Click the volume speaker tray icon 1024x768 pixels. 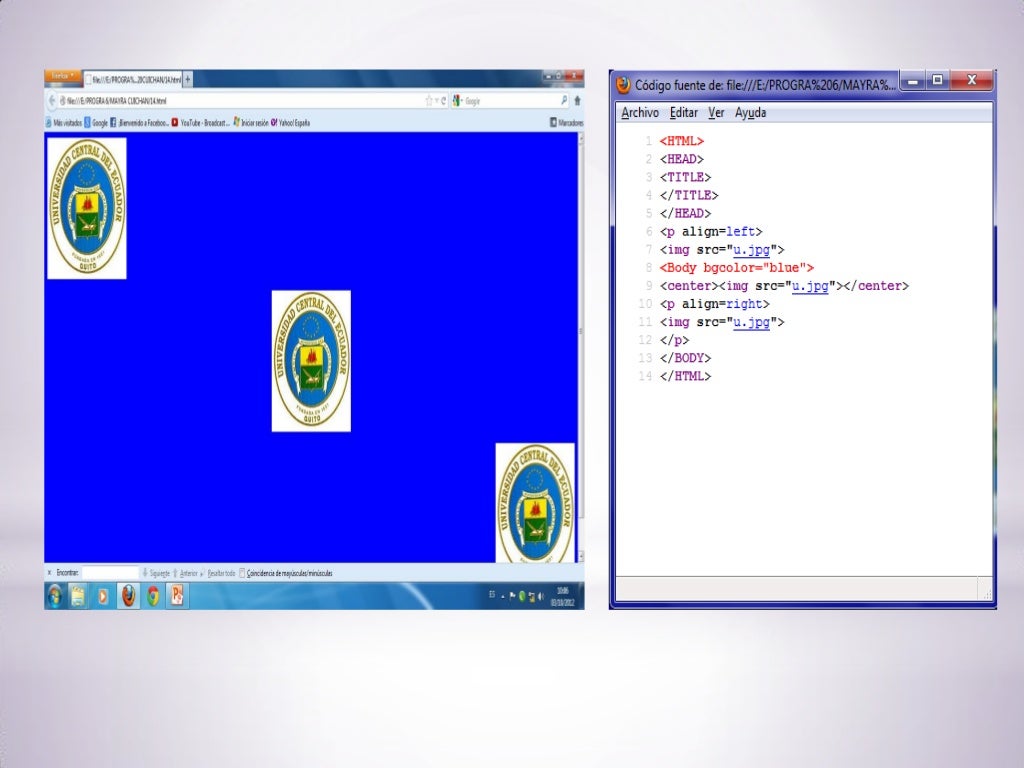click(541, 596)
